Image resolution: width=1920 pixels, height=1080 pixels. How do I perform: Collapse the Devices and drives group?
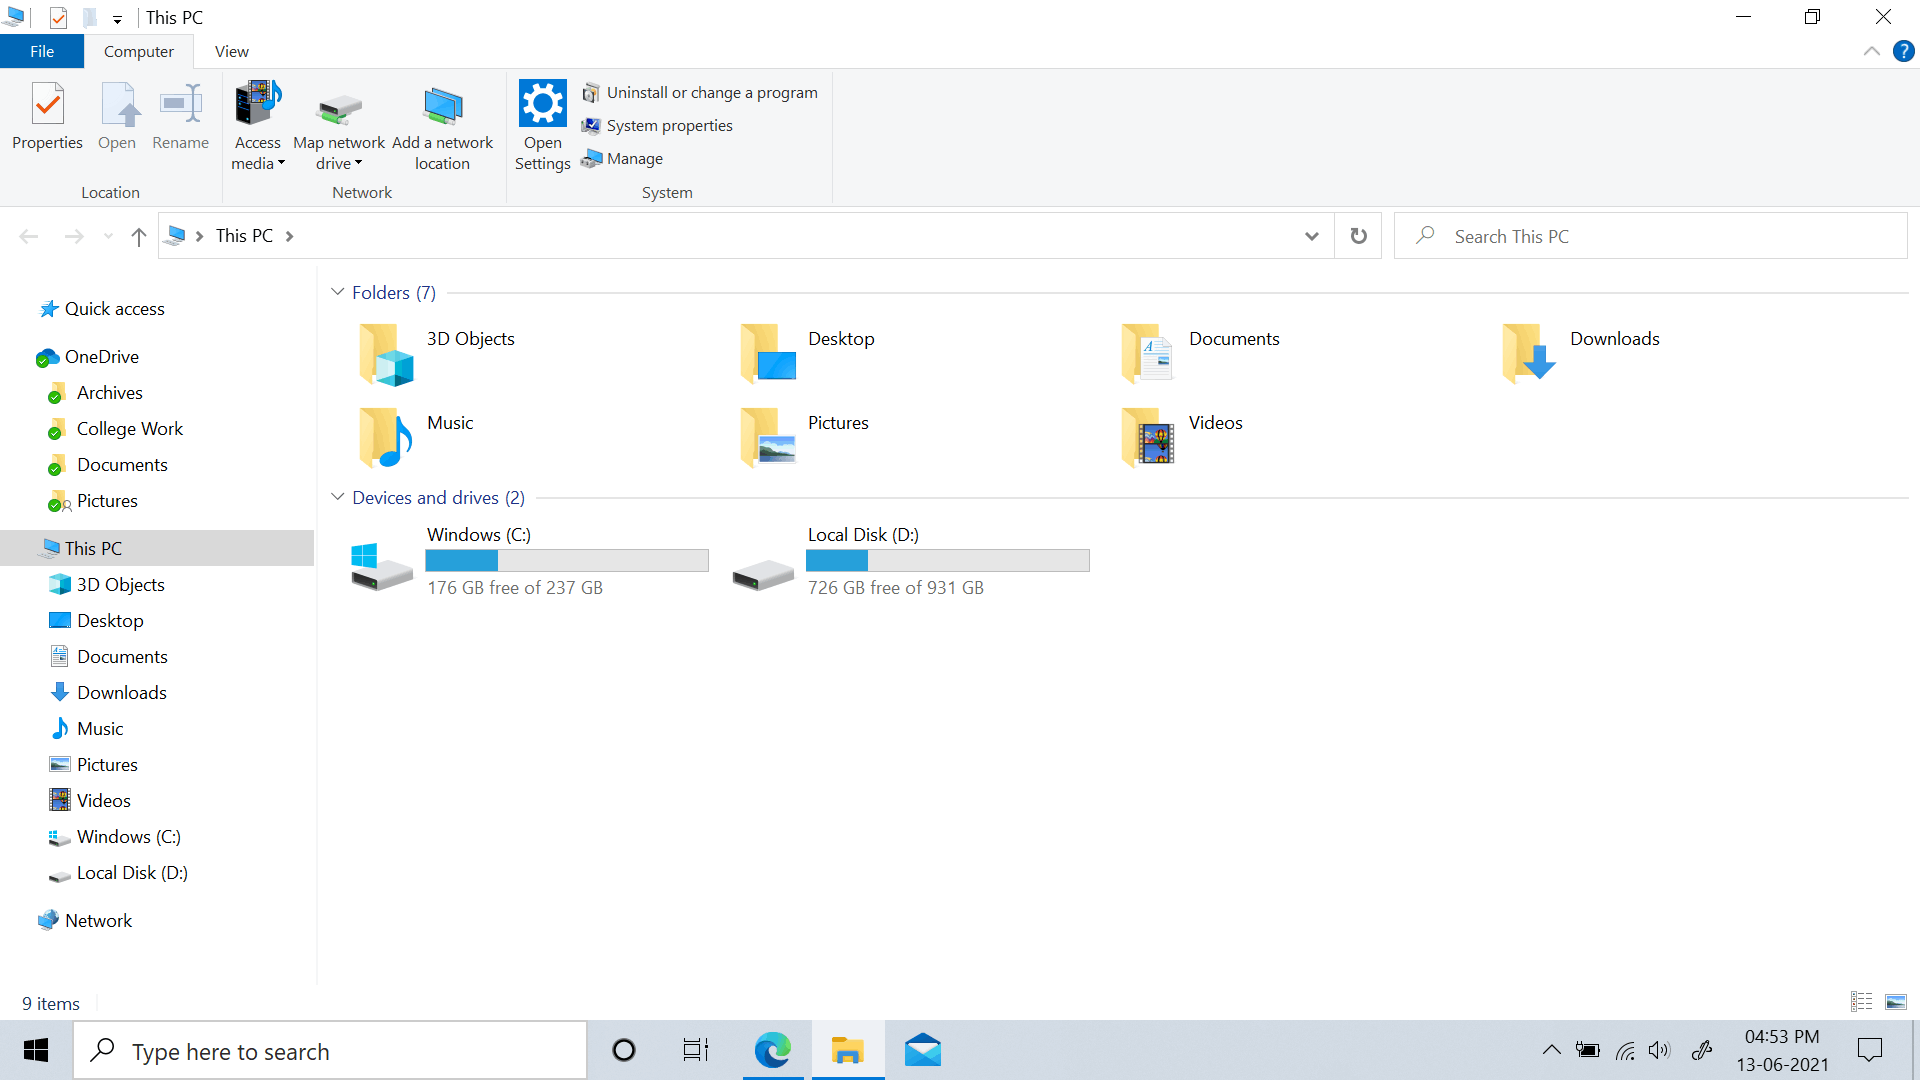(x=337, y=497)
